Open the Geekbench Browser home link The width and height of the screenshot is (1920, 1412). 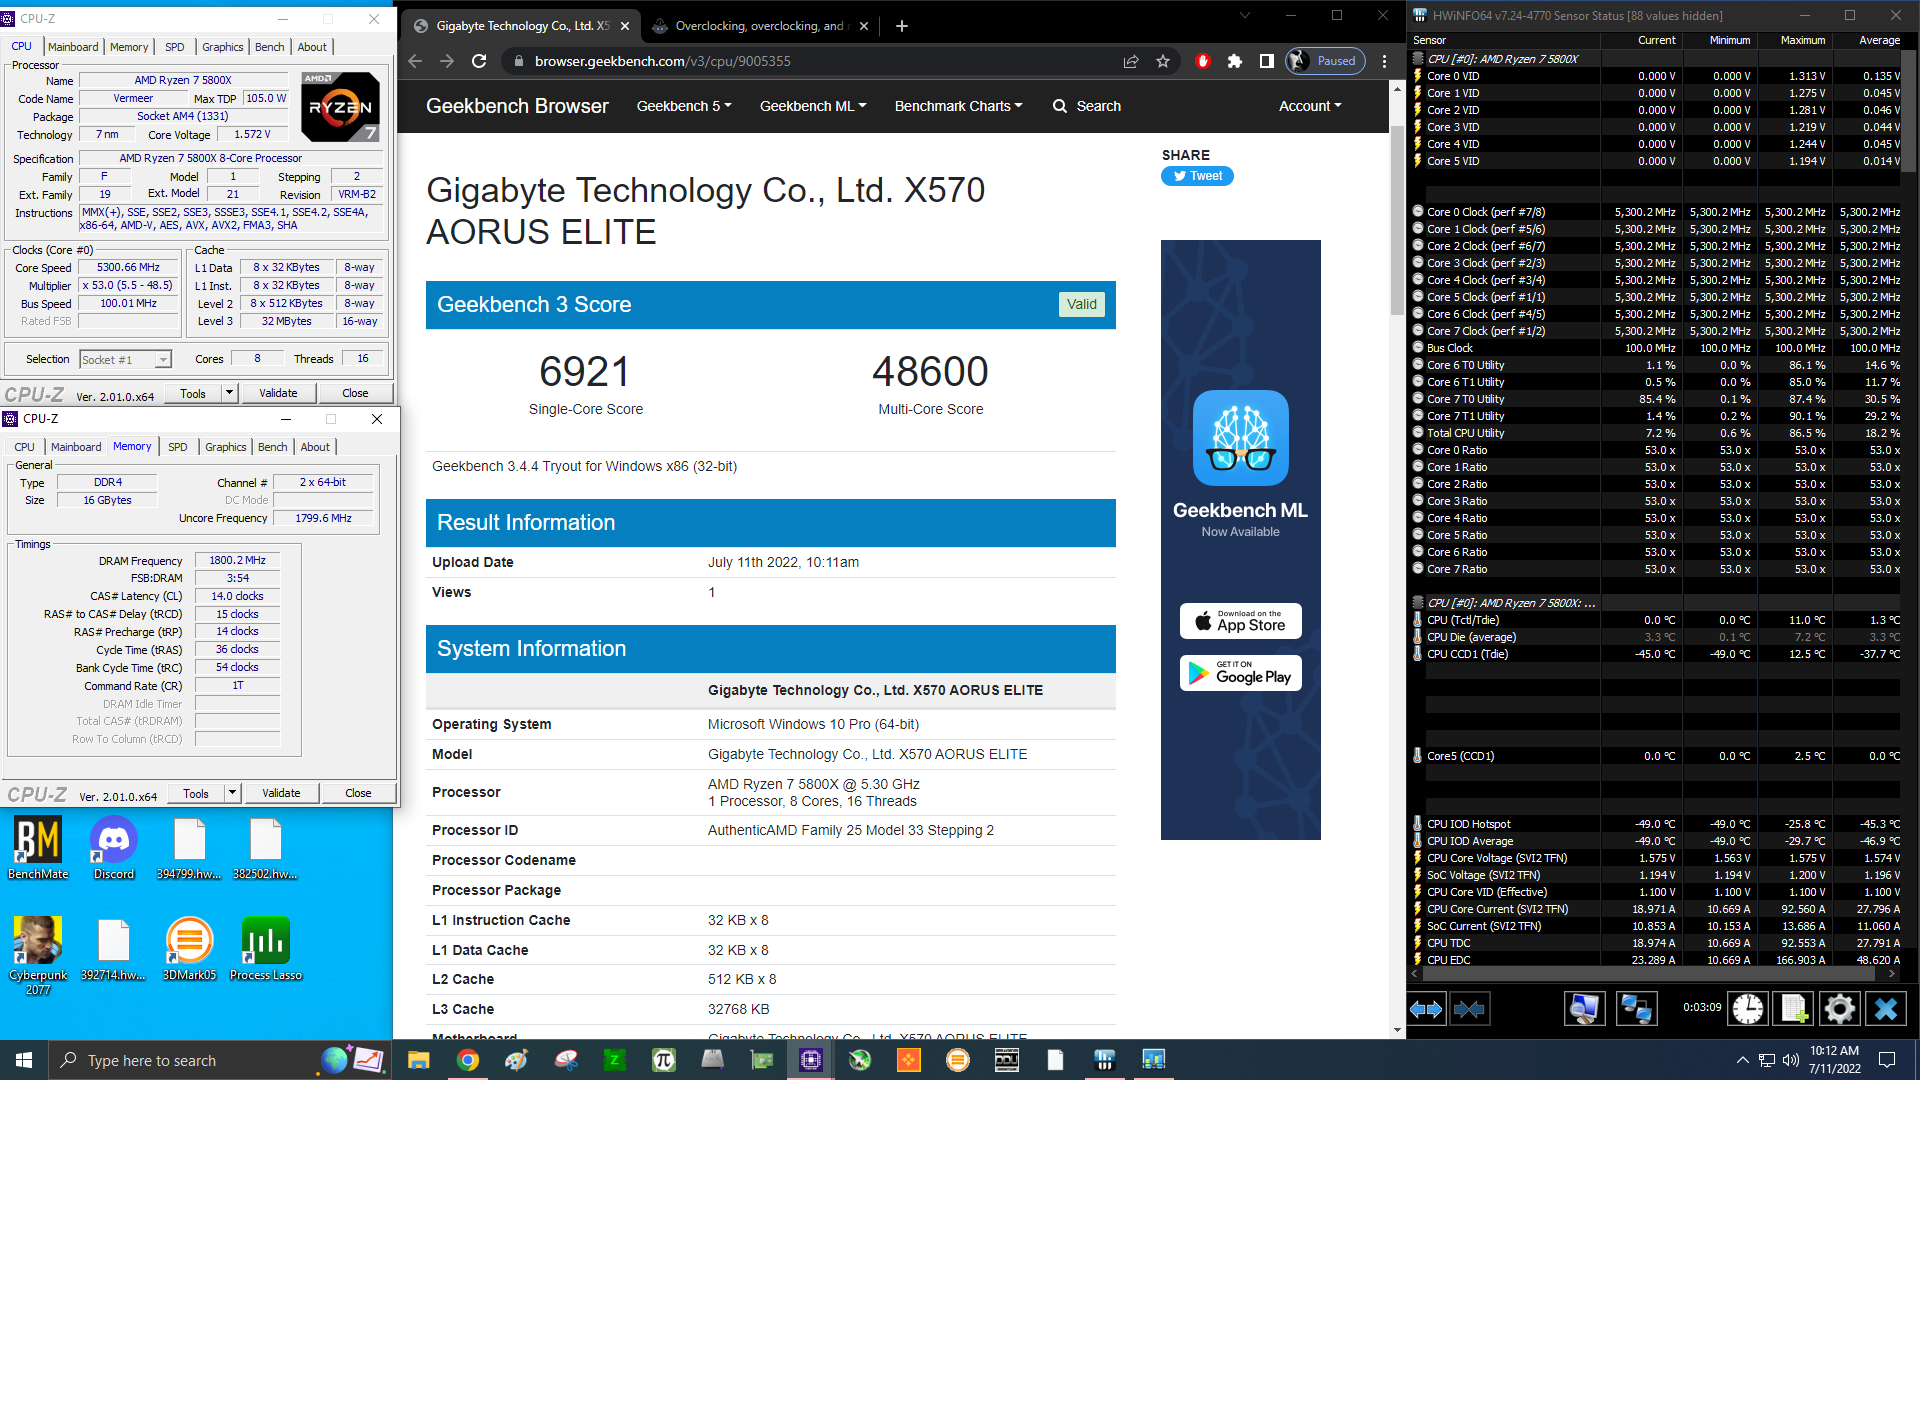click(517, 106)
